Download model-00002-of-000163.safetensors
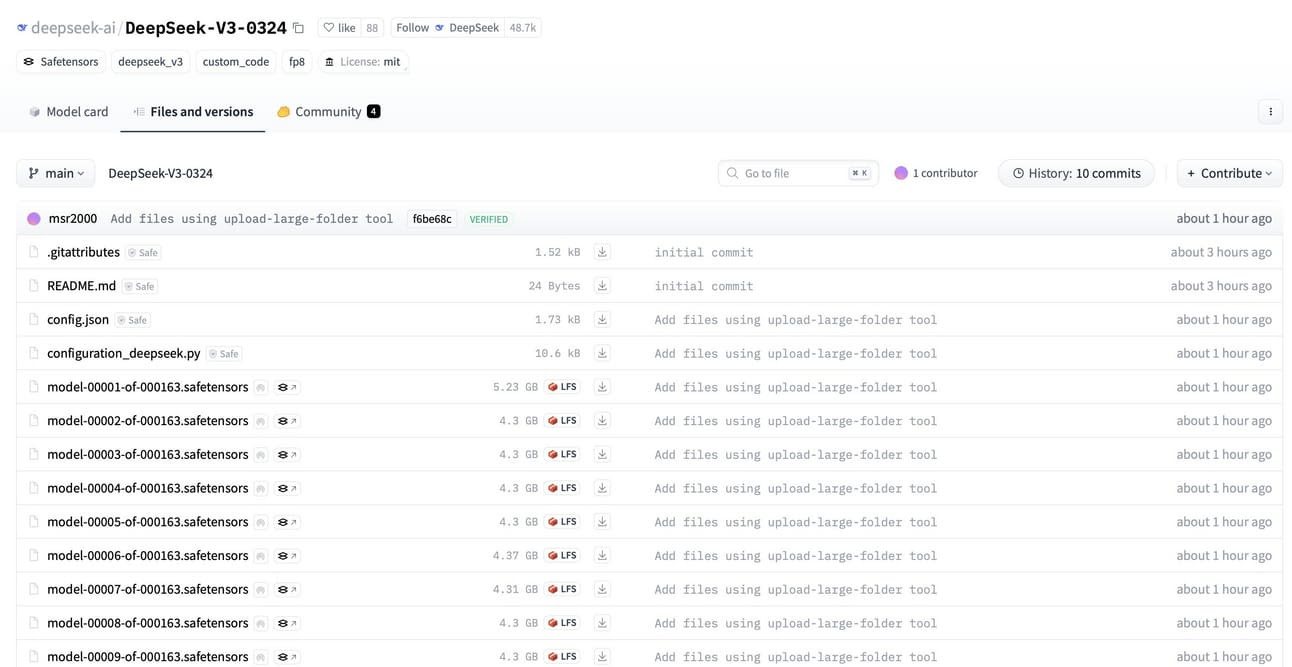 coord(602,421)
